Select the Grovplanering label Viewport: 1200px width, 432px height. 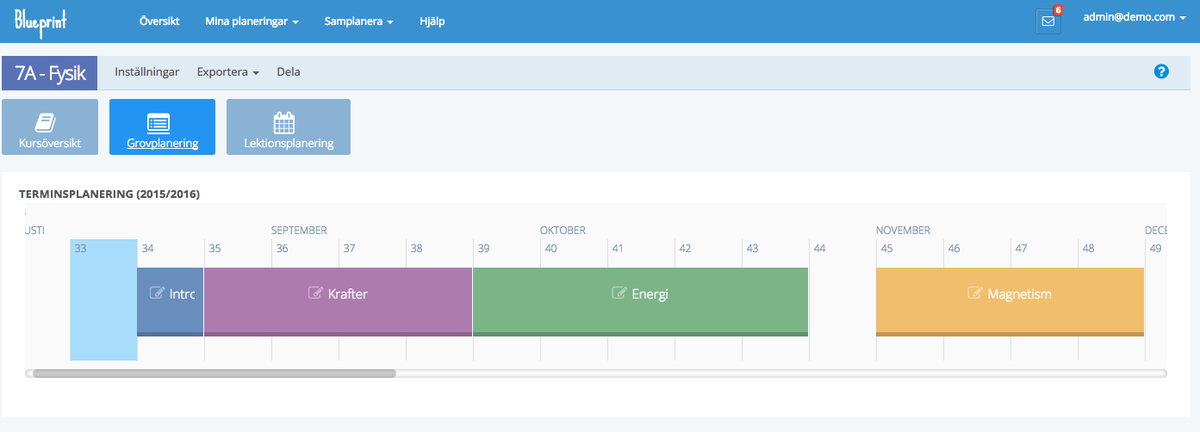162,144
